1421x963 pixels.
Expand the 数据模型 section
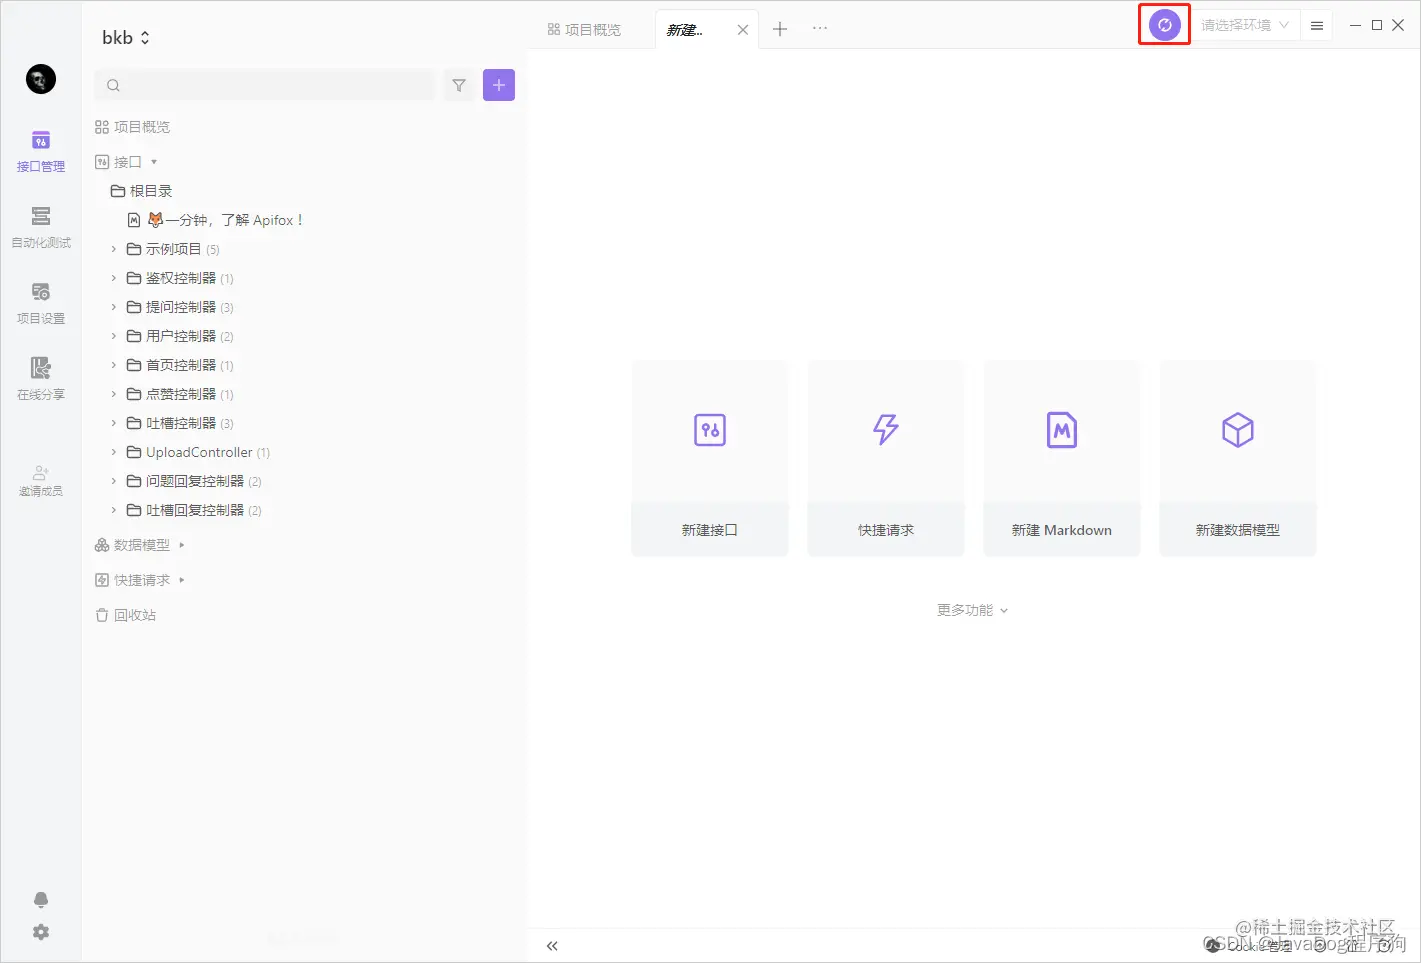coord(182,545)
